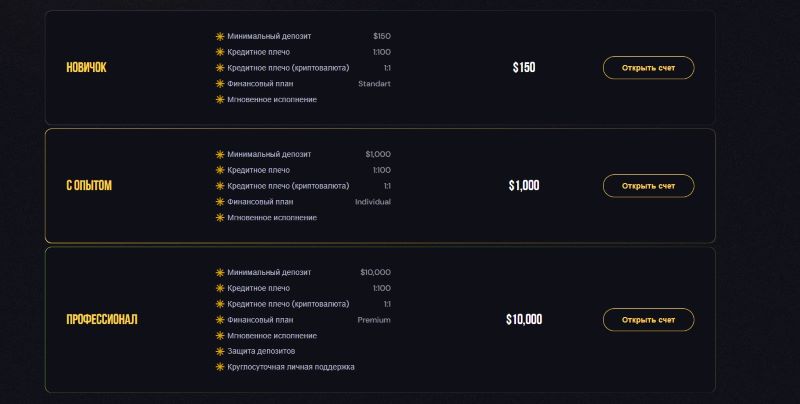
Task: Click star icon beside Защита депозитов
Action: click(220, 351)
